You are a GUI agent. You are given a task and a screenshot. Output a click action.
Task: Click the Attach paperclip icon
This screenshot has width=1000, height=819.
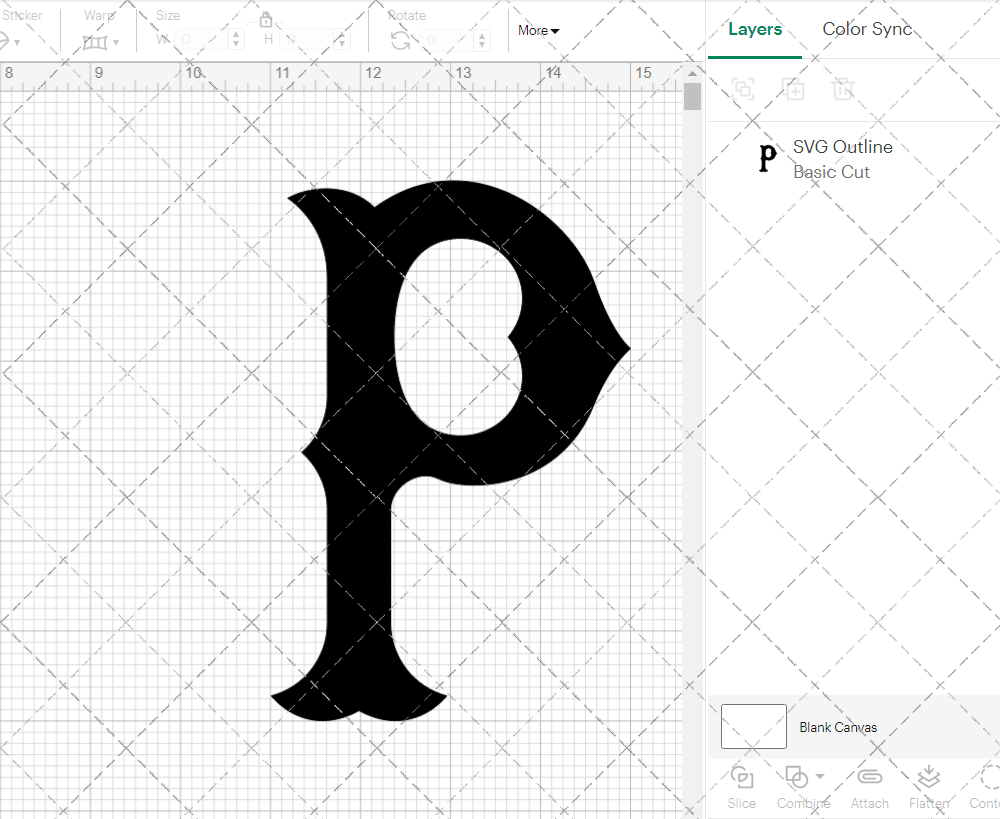click(x=869, y=777)
